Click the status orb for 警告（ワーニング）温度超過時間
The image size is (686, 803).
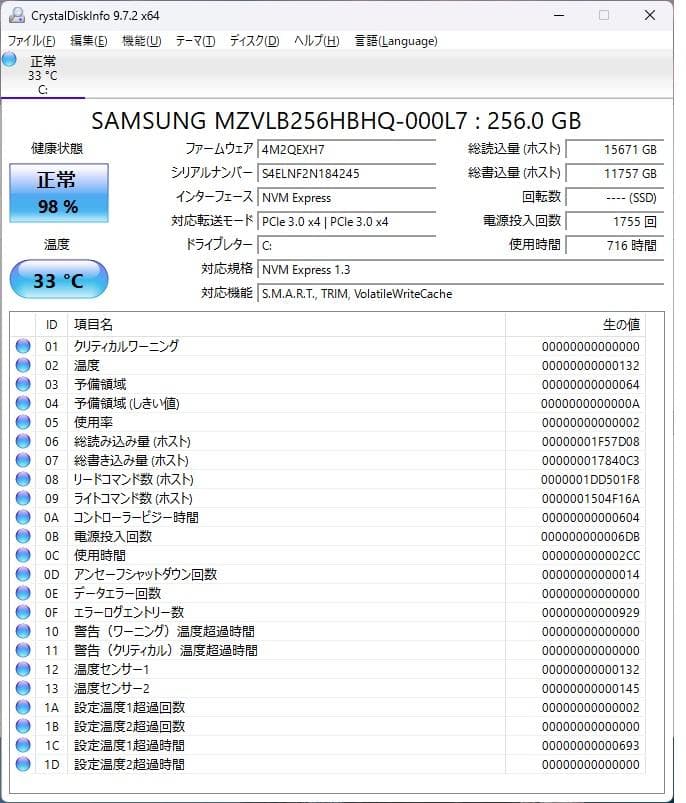tap(23, 631)
